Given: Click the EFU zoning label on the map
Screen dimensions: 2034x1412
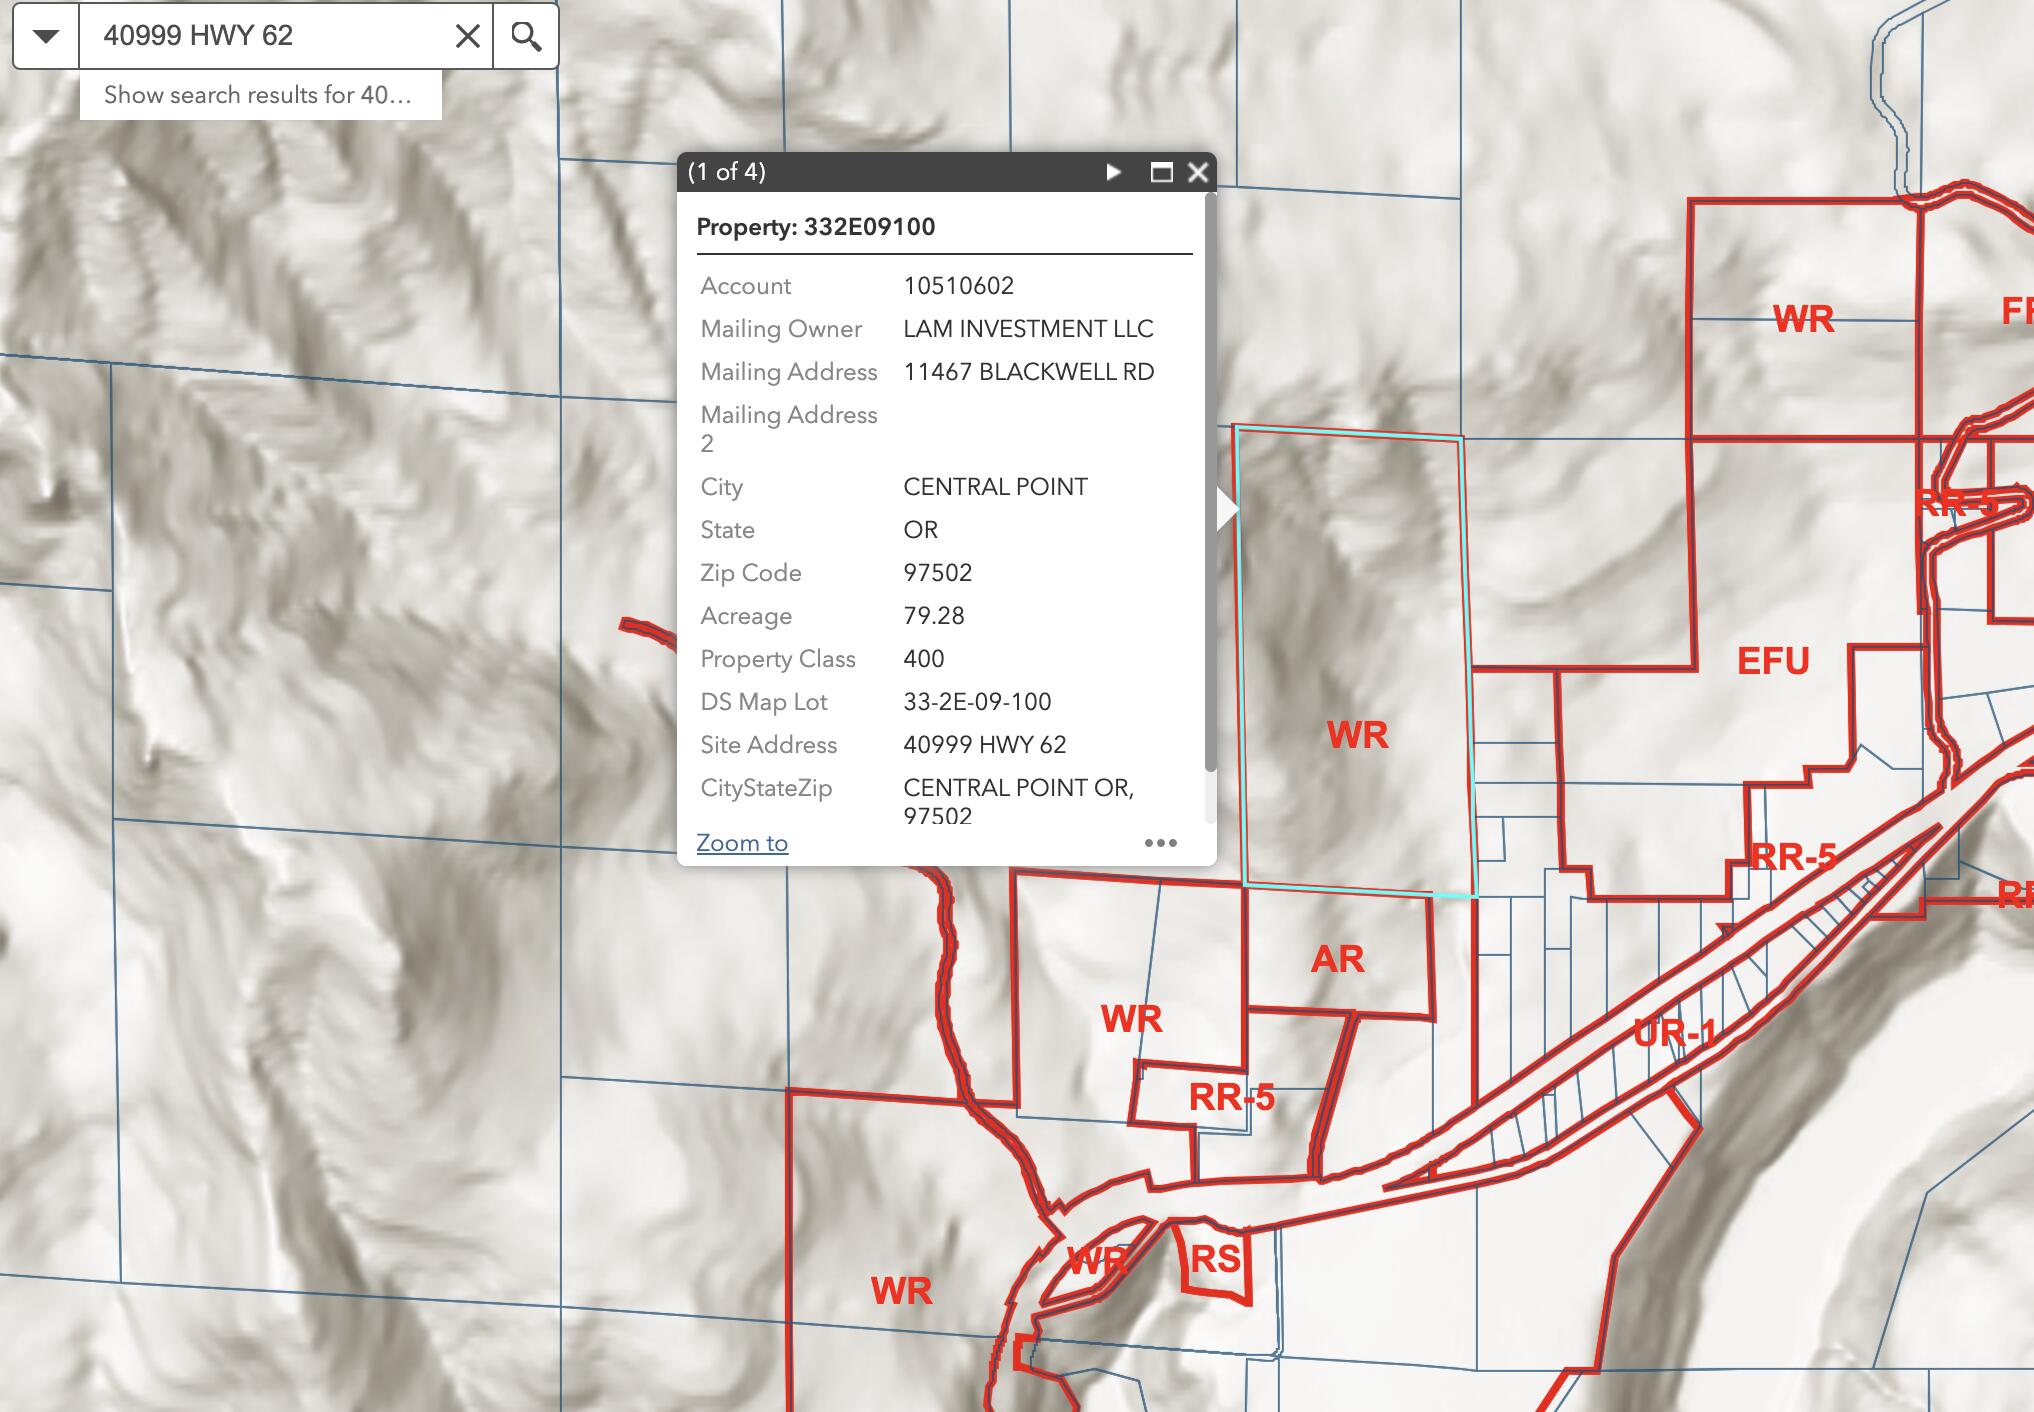Looking at the screenshot, I should pyautogui.click(x=1773, y=661).
